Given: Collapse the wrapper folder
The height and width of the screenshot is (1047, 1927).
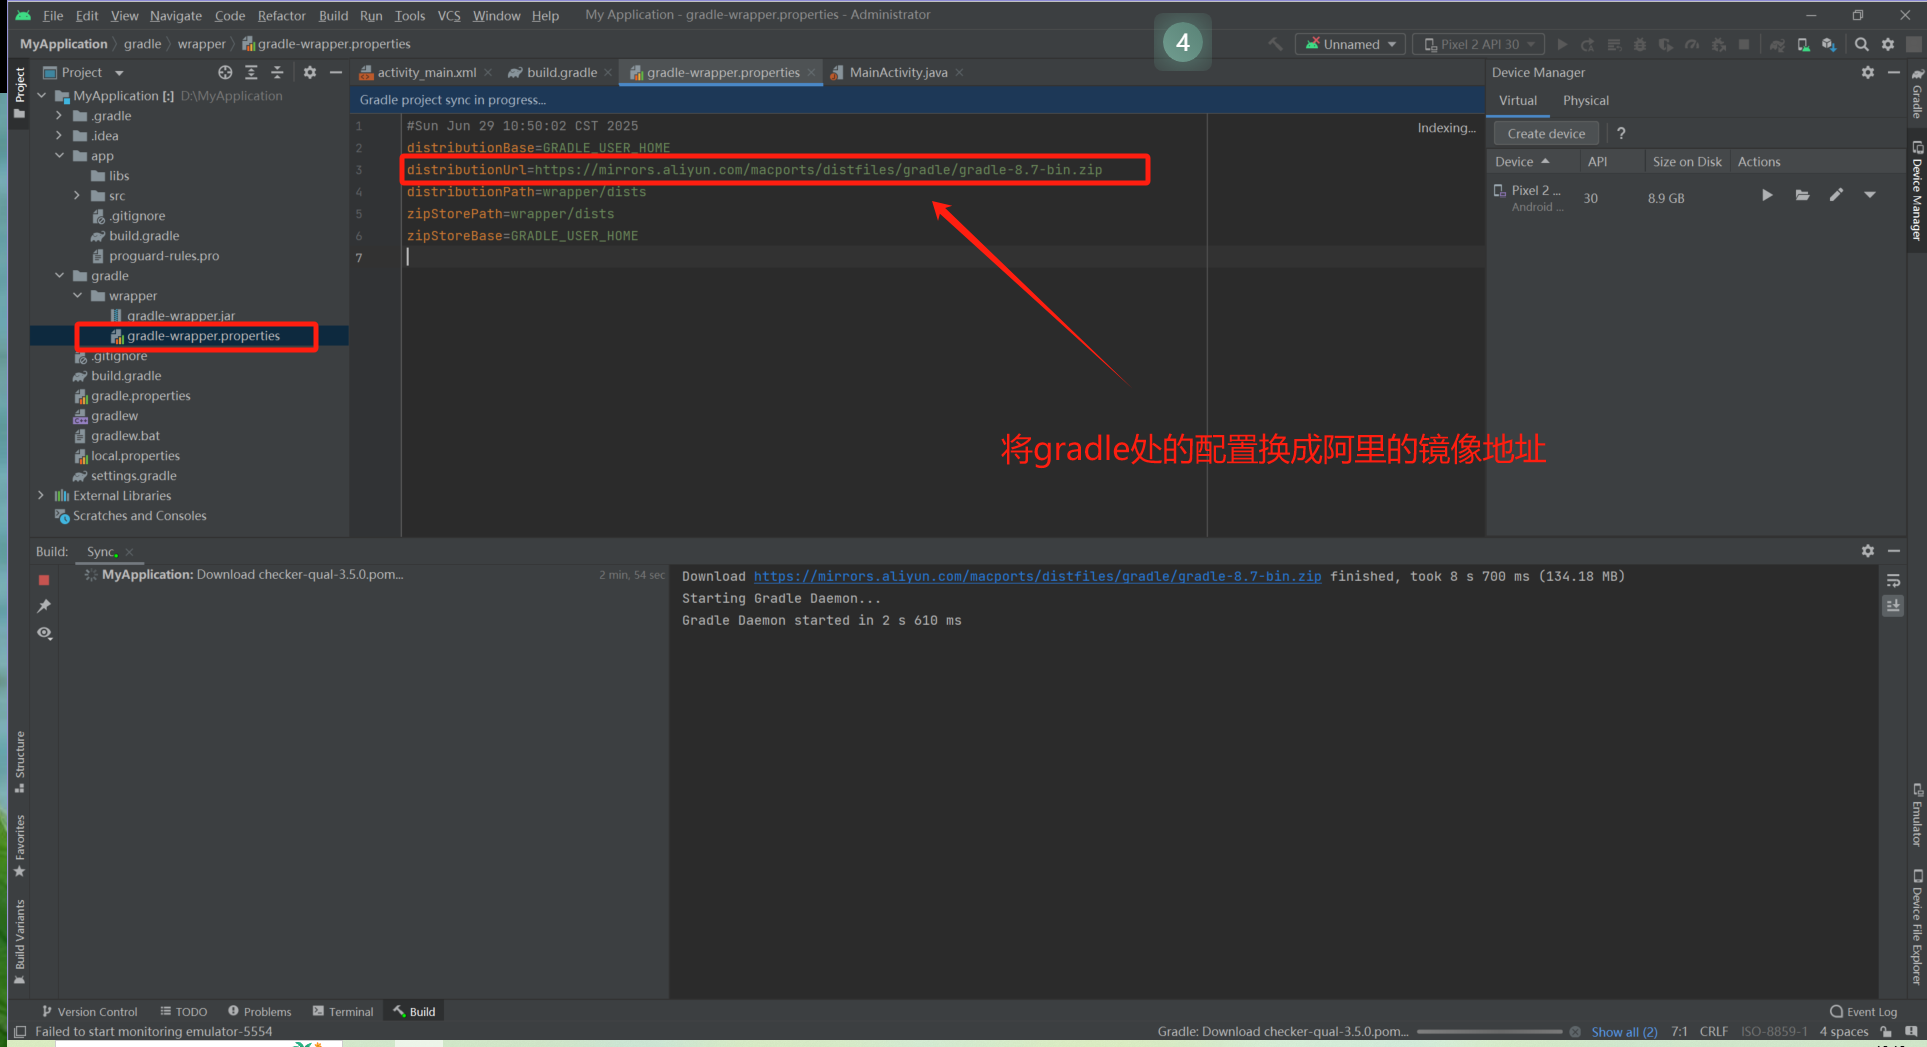Looking at the screenshot, I should click(78, 296).
